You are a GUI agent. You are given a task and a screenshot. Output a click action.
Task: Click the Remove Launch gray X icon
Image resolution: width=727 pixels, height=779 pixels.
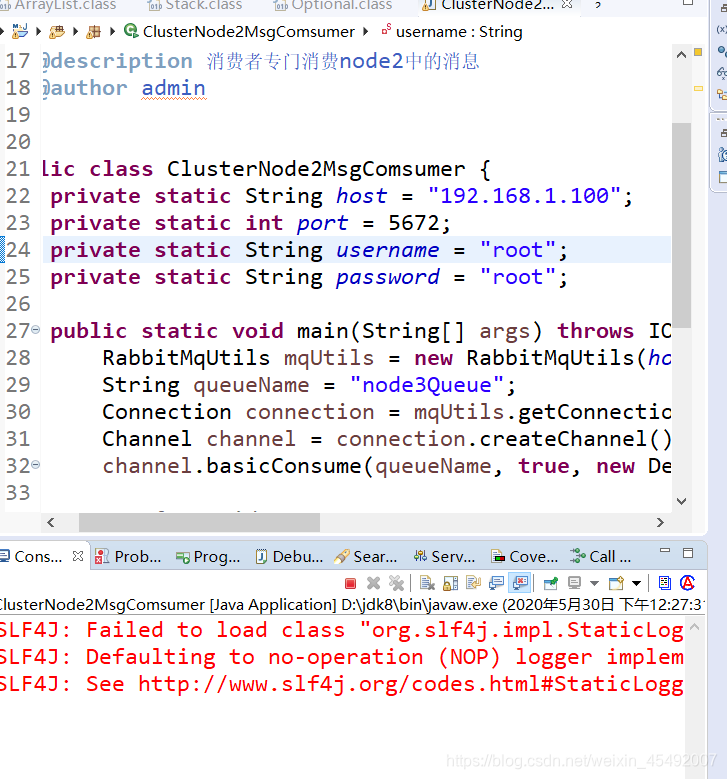373,583
